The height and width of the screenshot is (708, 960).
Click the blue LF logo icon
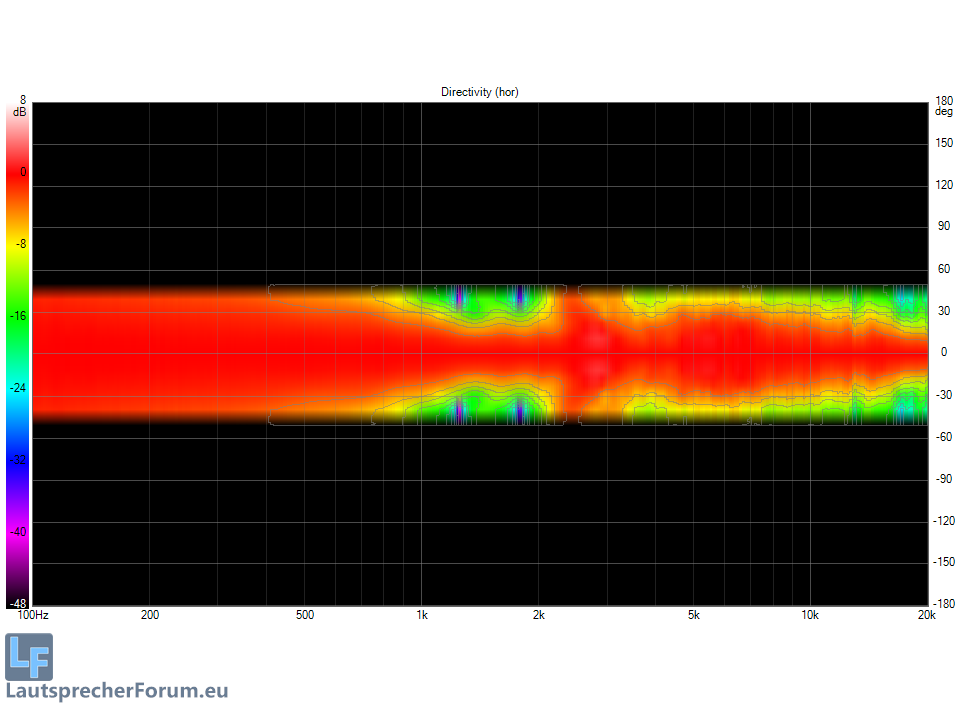29,657
